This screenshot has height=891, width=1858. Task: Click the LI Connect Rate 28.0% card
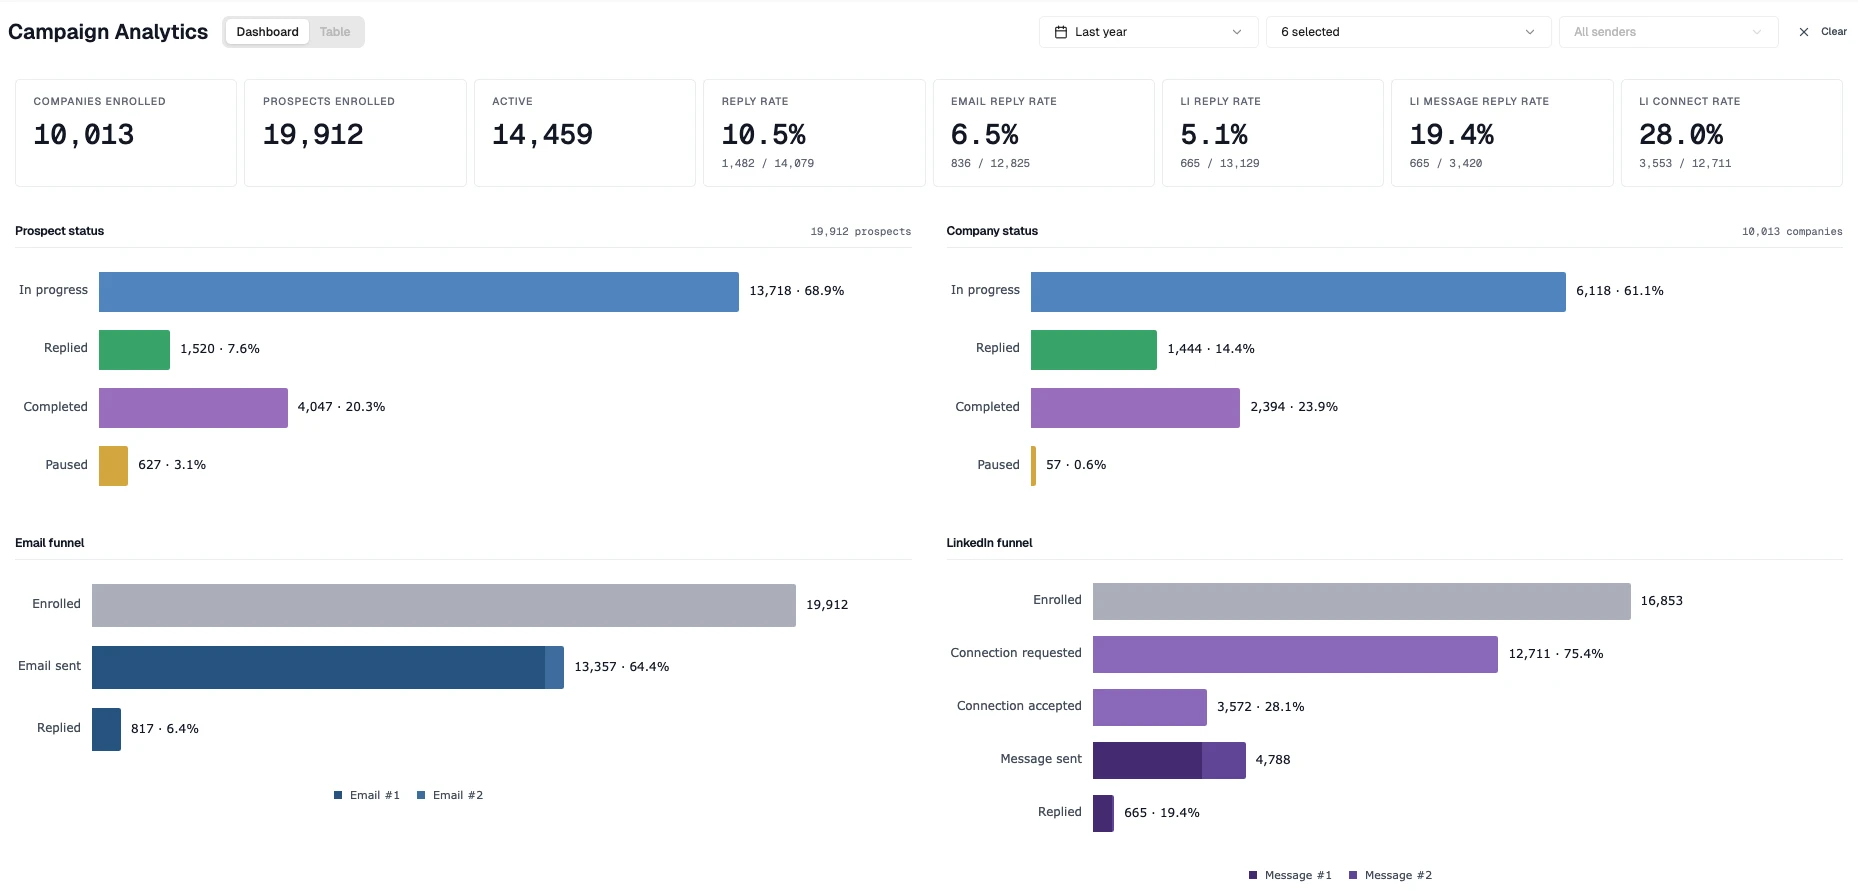point(1732,133)
